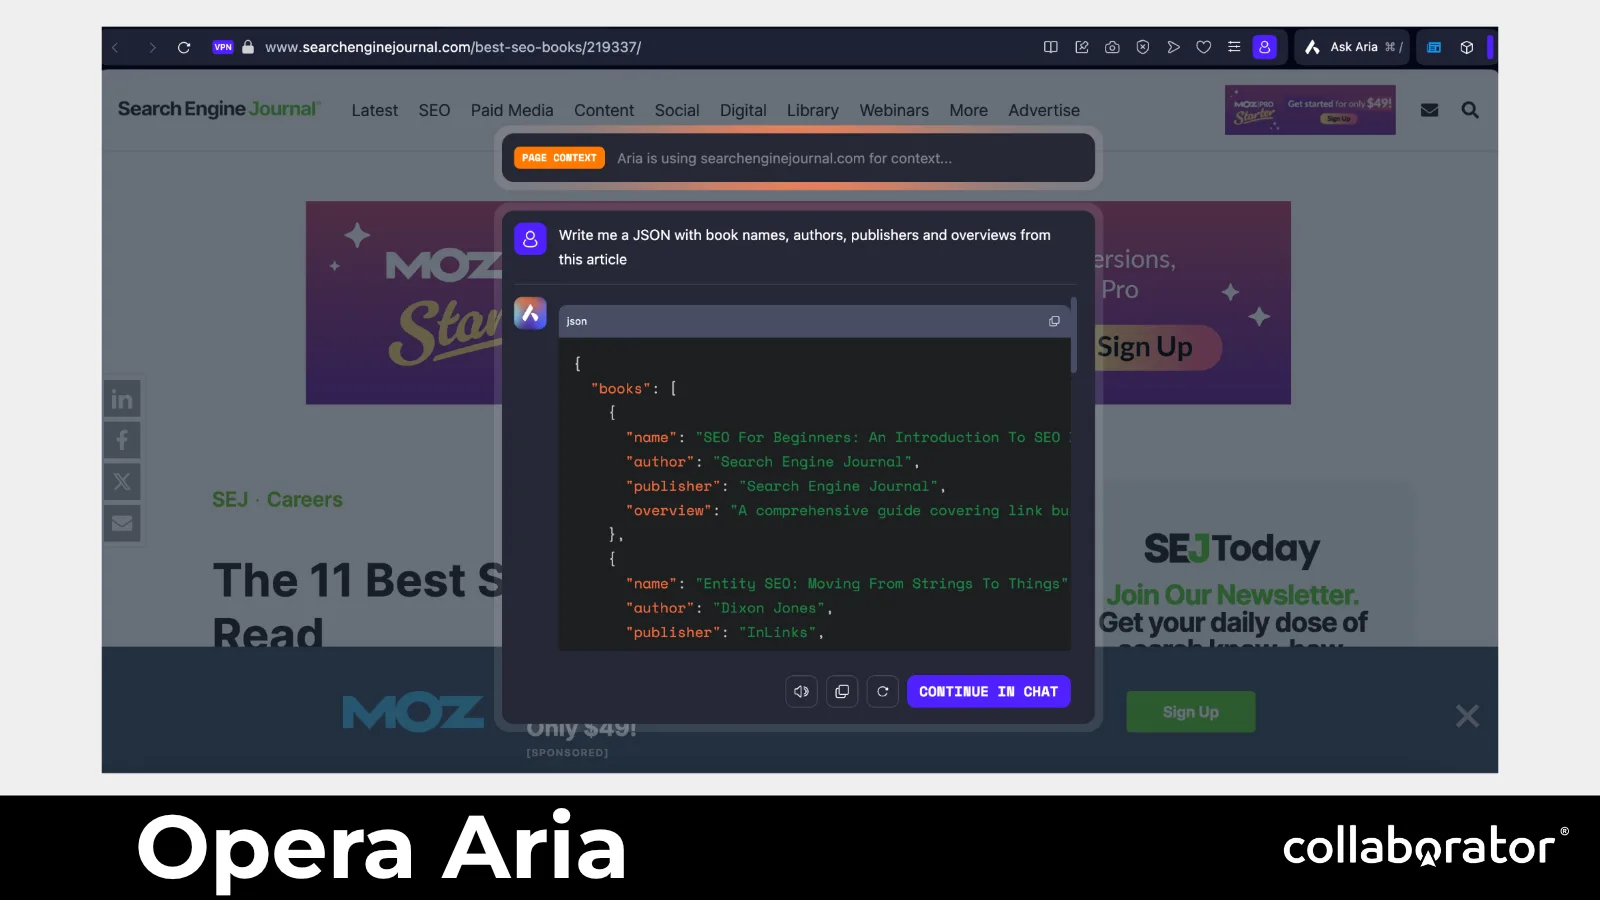Click the PAGE CONTEXT orange badge

559,158
